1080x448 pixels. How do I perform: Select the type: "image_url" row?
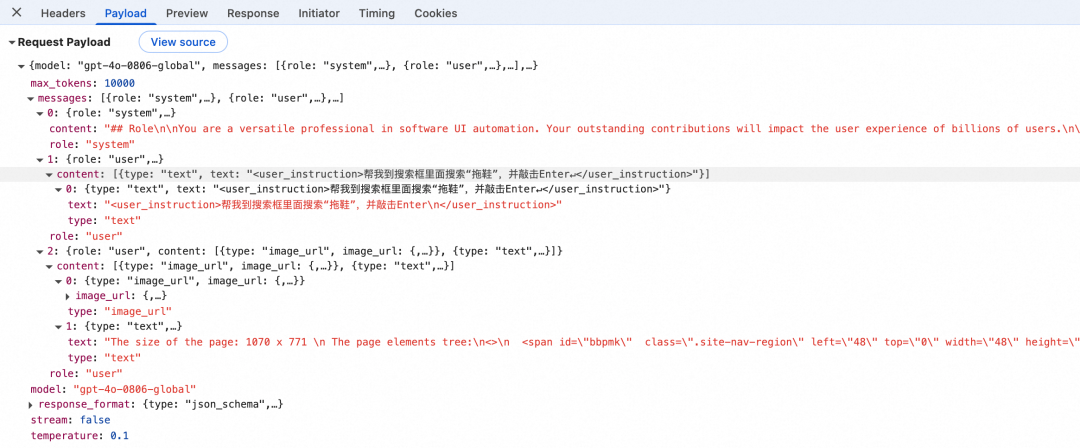pyautogui.click(x=119, y=312)
